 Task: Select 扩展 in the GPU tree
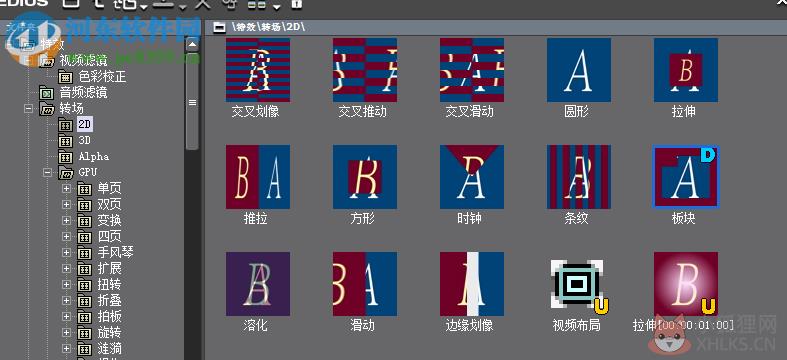pyautogui.click(x=109, y=269)
